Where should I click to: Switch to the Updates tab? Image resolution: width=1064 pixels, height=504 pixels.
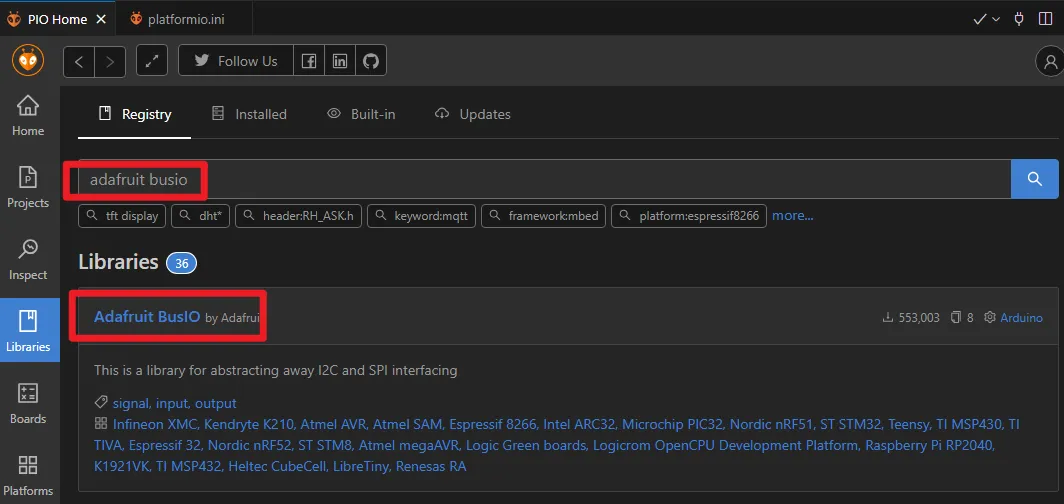point(473,114)
